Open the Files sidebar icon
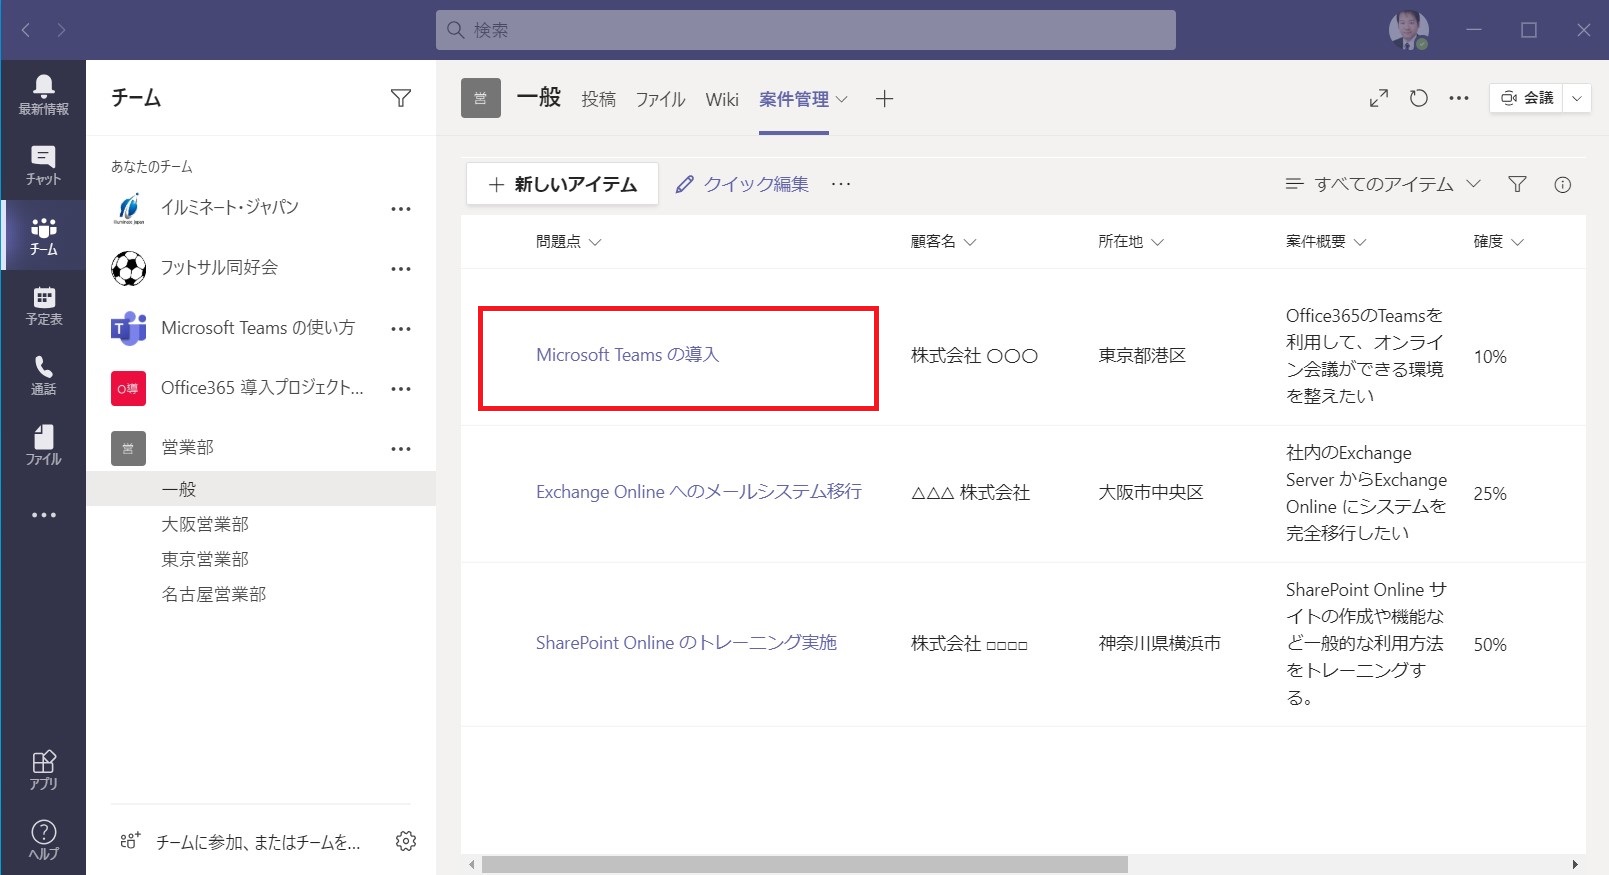Viewport: 1609px width, 875px height. pos(43,445)
